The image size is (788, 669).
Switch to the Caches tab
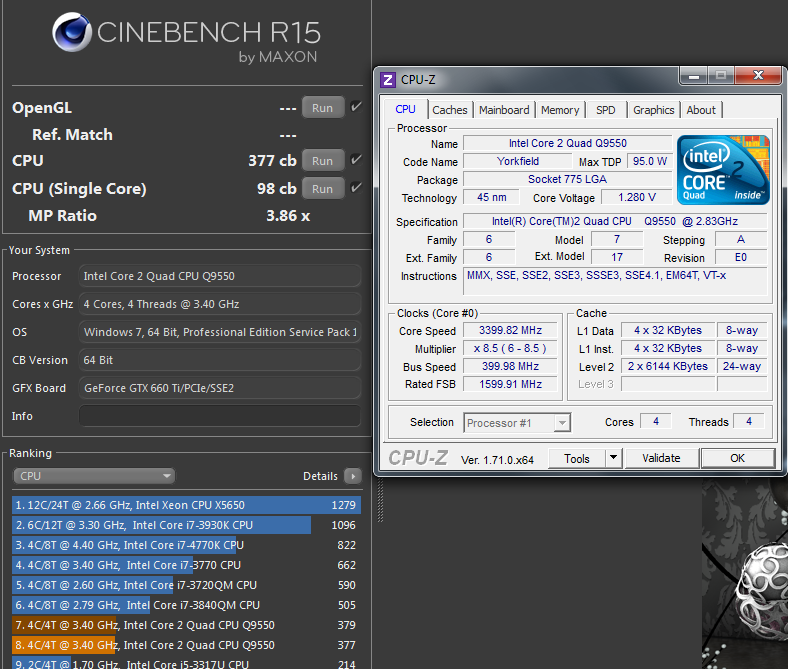450,110
